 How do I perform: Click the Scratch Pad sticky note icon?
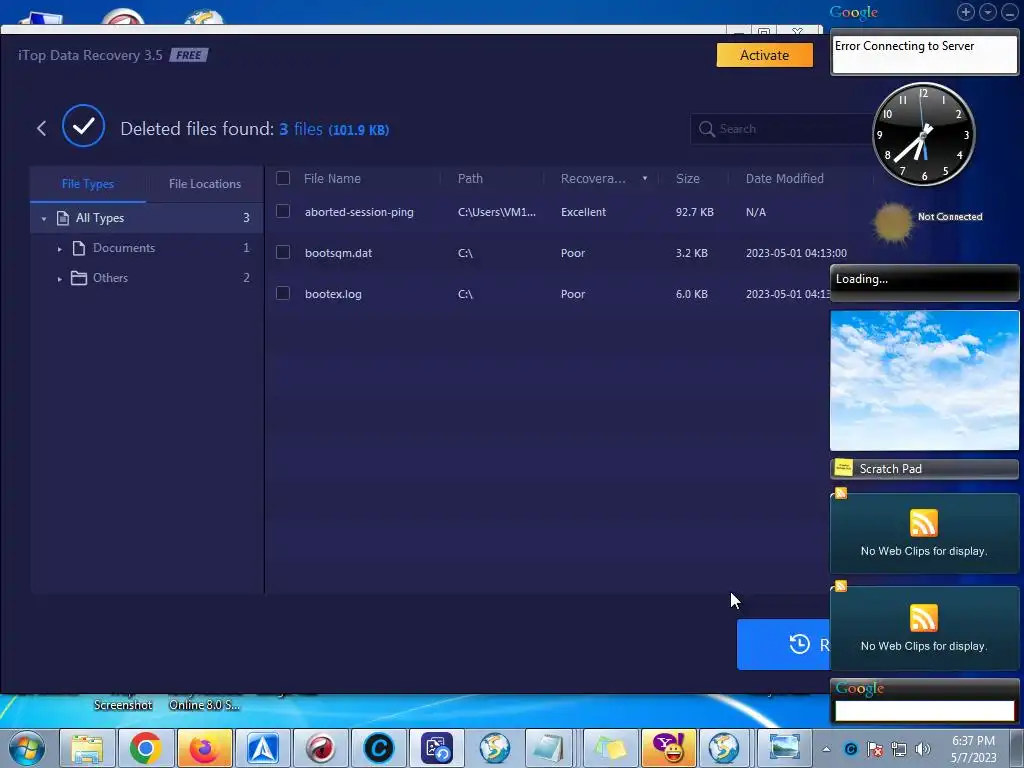[844, 468]
